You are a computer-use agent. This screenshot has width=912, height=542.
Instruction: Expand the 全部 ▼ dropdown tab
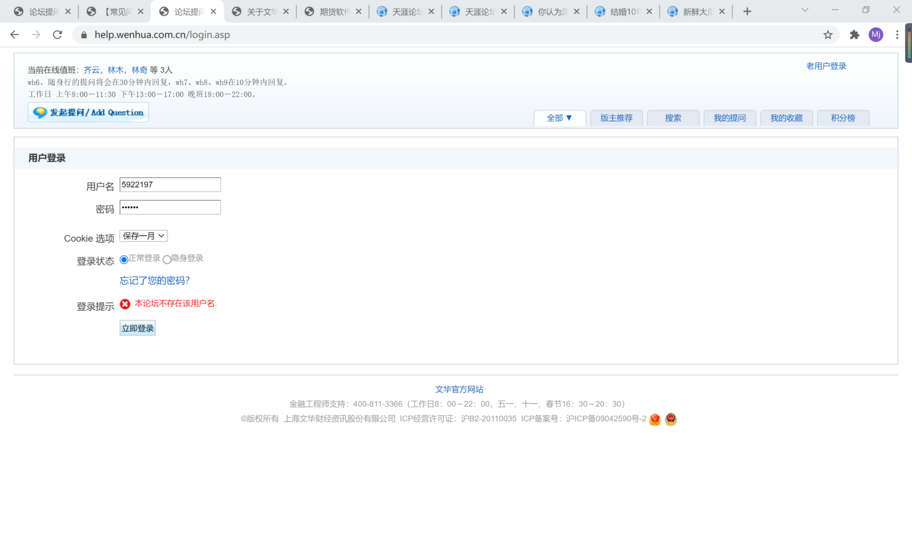(560, 118)
